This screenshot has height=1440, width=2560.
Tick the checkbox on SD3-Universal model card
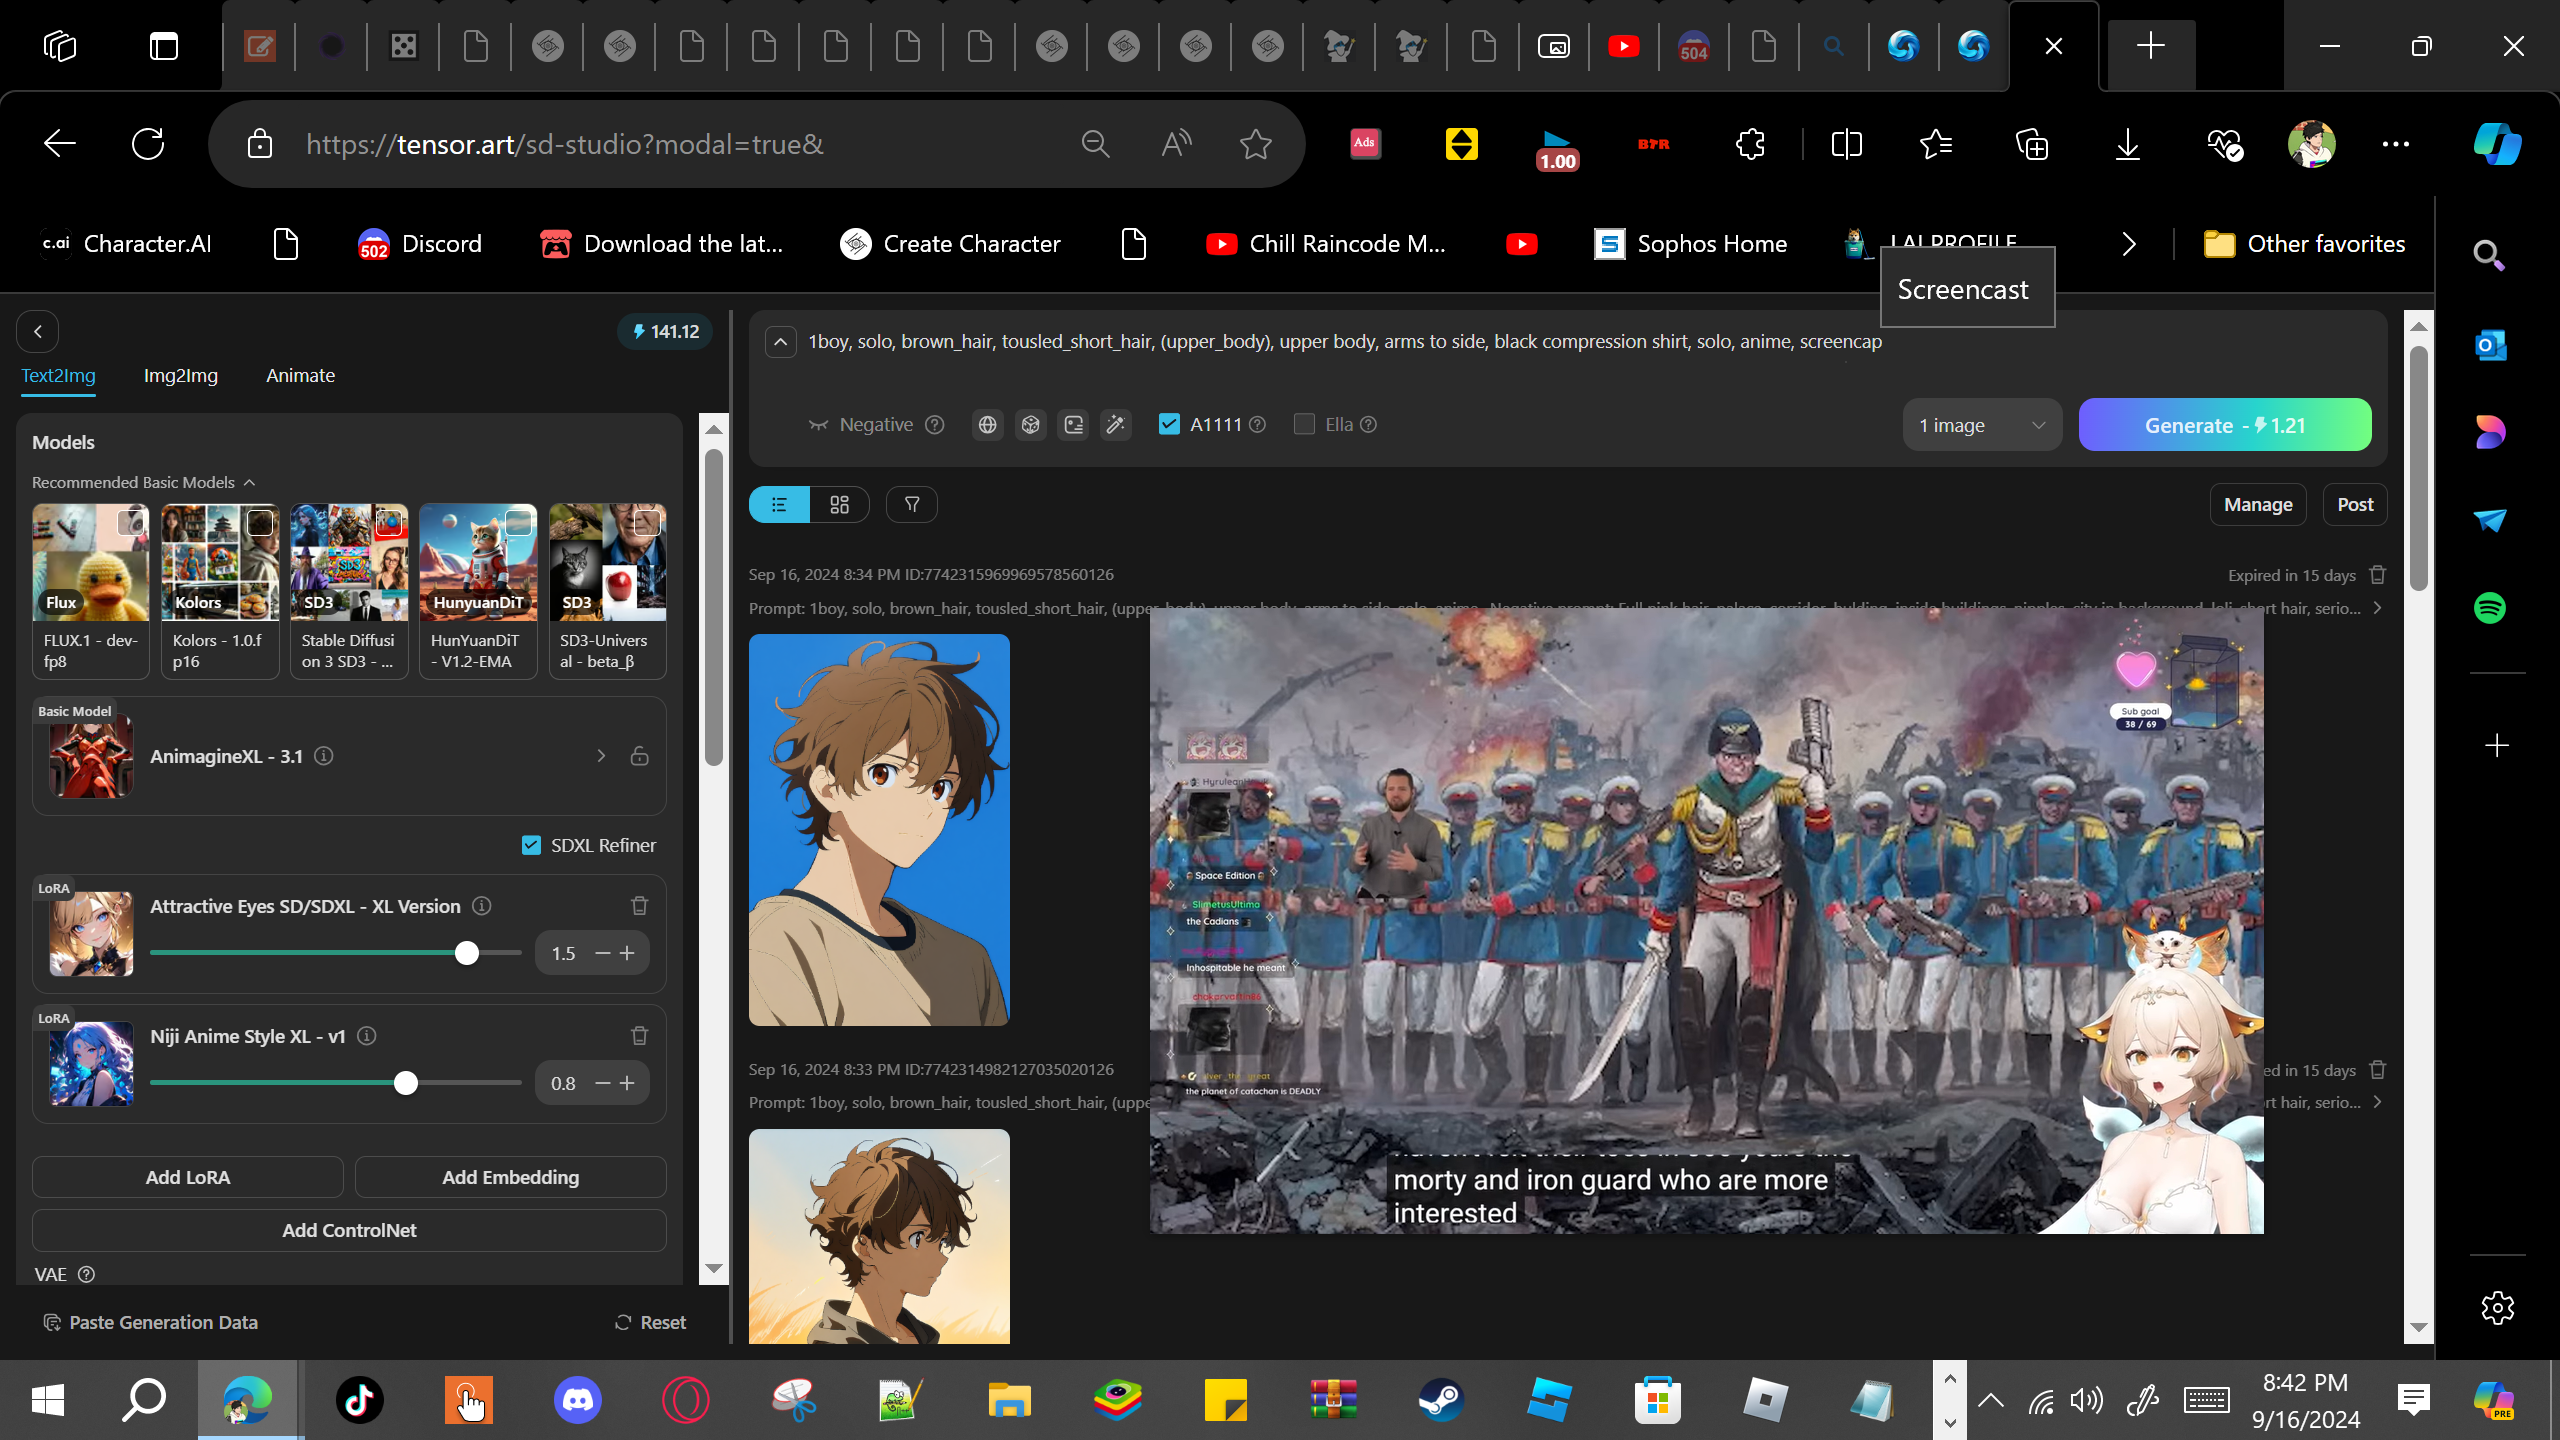coord(647,522)
